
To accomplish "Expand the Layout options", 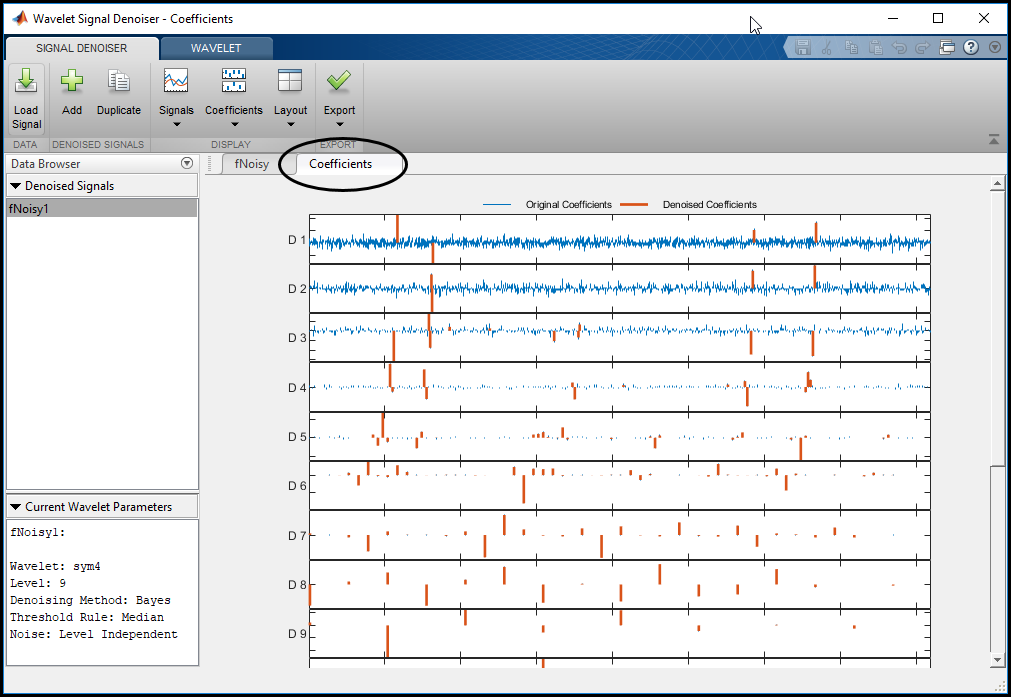I will tap(290, 98).
